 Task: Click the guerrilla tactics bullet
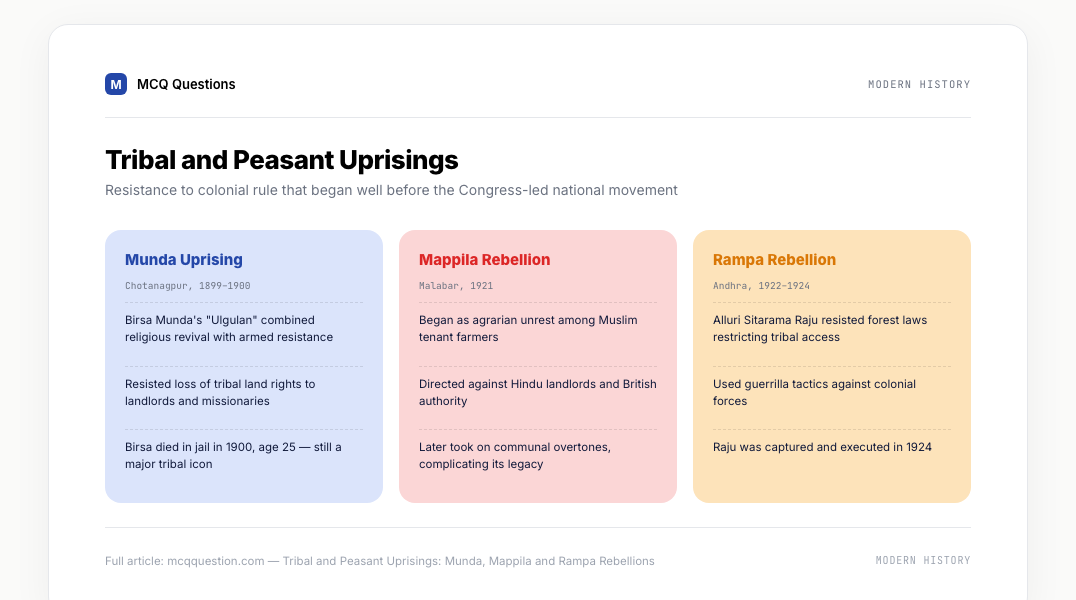point(815,392)
